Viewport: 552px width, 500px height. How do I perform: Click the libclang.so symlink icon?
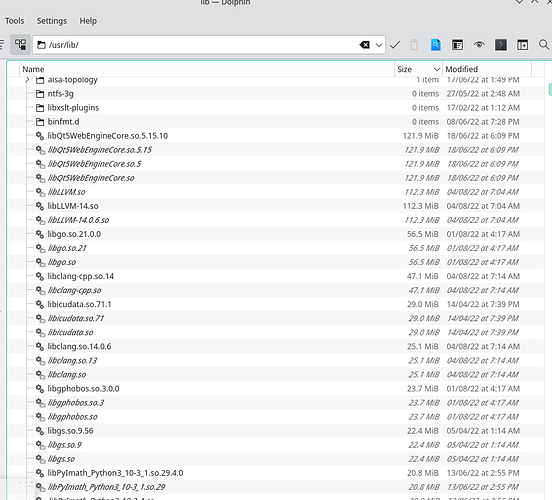pos(40,375)
